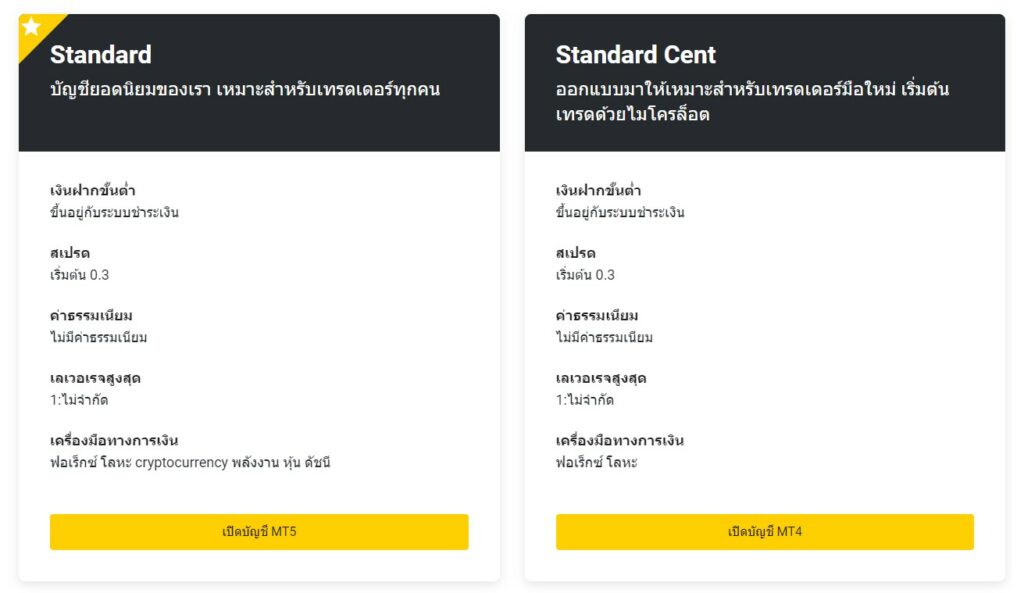Click instruments list with cryptocurrency in Standard card
This screenshot has height=593, width=1024.
coord(190,462)
